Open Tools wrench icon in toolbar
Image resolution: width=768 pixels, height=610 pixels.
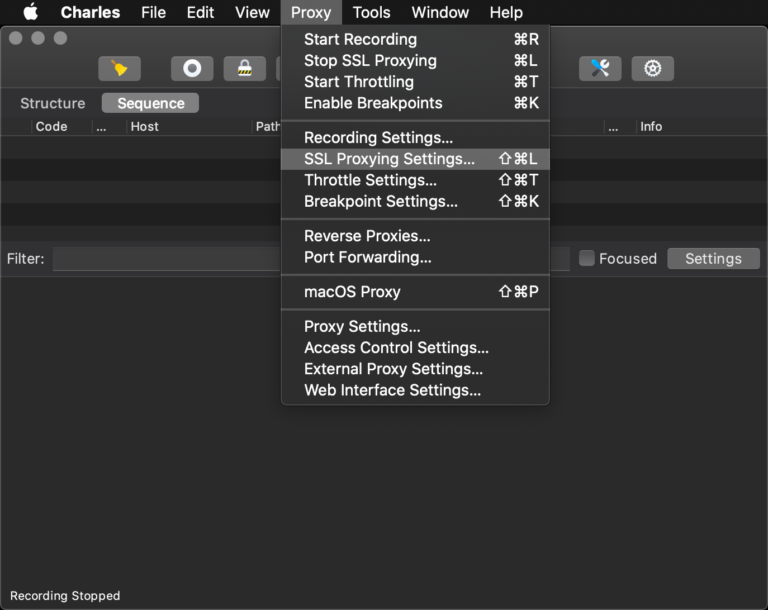pyautogui.click(x=600, y=69)
